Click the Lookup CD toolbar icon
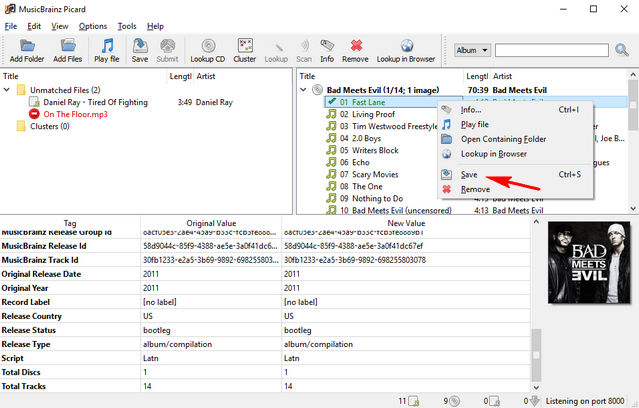The image size is (639, 408). click(208, 50)
